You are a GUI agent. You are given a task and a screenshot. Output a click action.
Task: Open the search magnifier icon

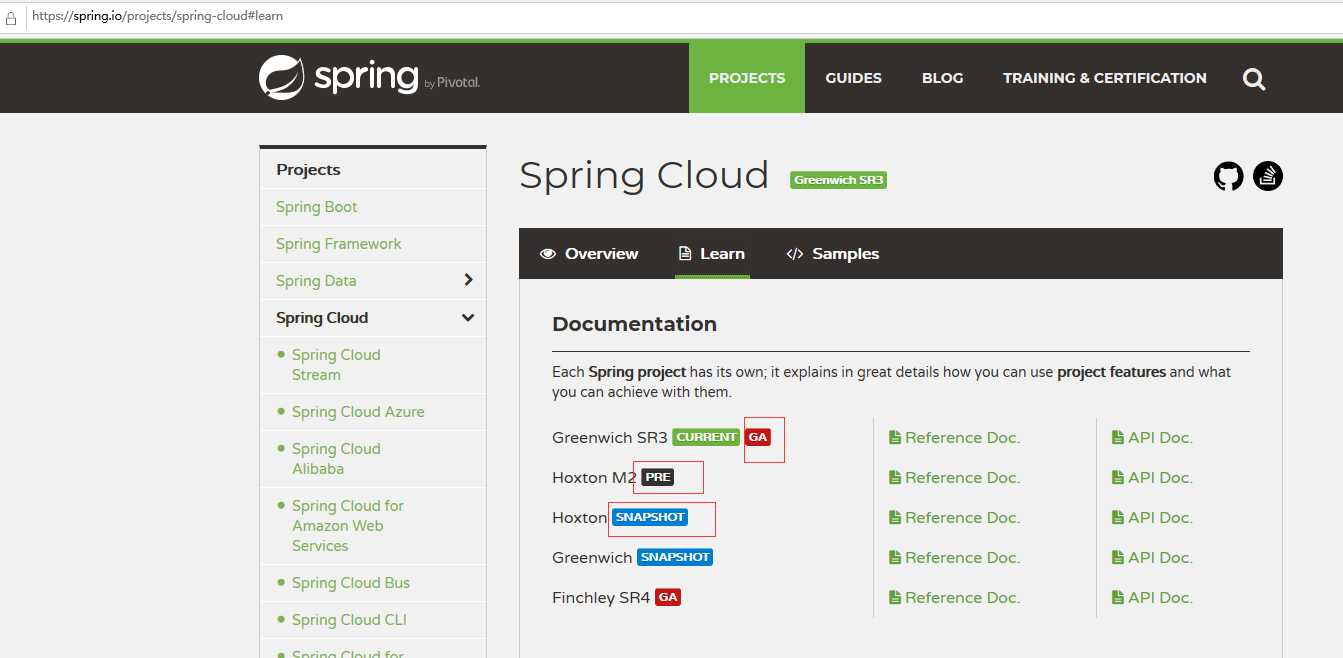pos(1254,79)
